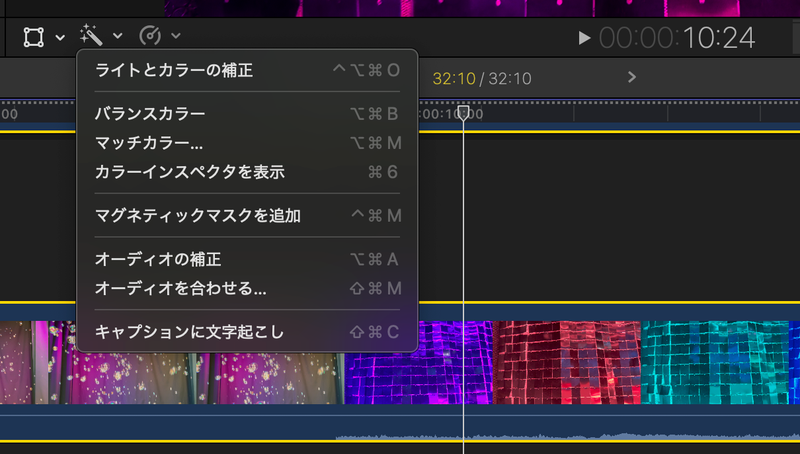Open the retime options chevron

pyautogui.click(x=176, y=36)
